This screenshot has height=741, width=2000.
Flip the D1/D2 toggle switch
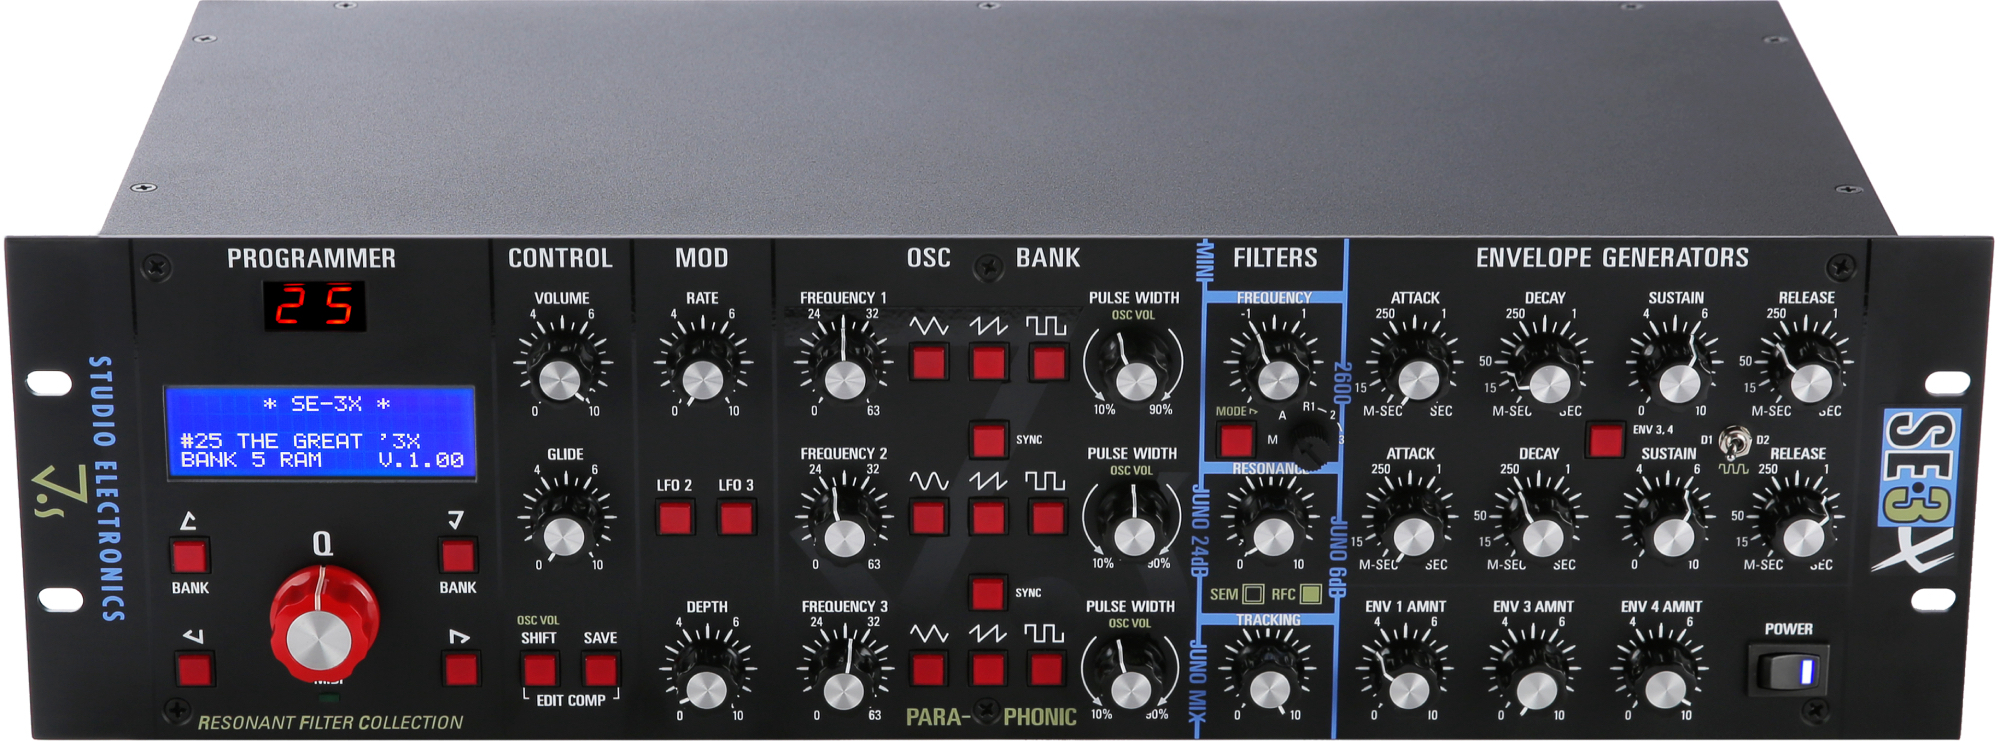[1736, 441]
